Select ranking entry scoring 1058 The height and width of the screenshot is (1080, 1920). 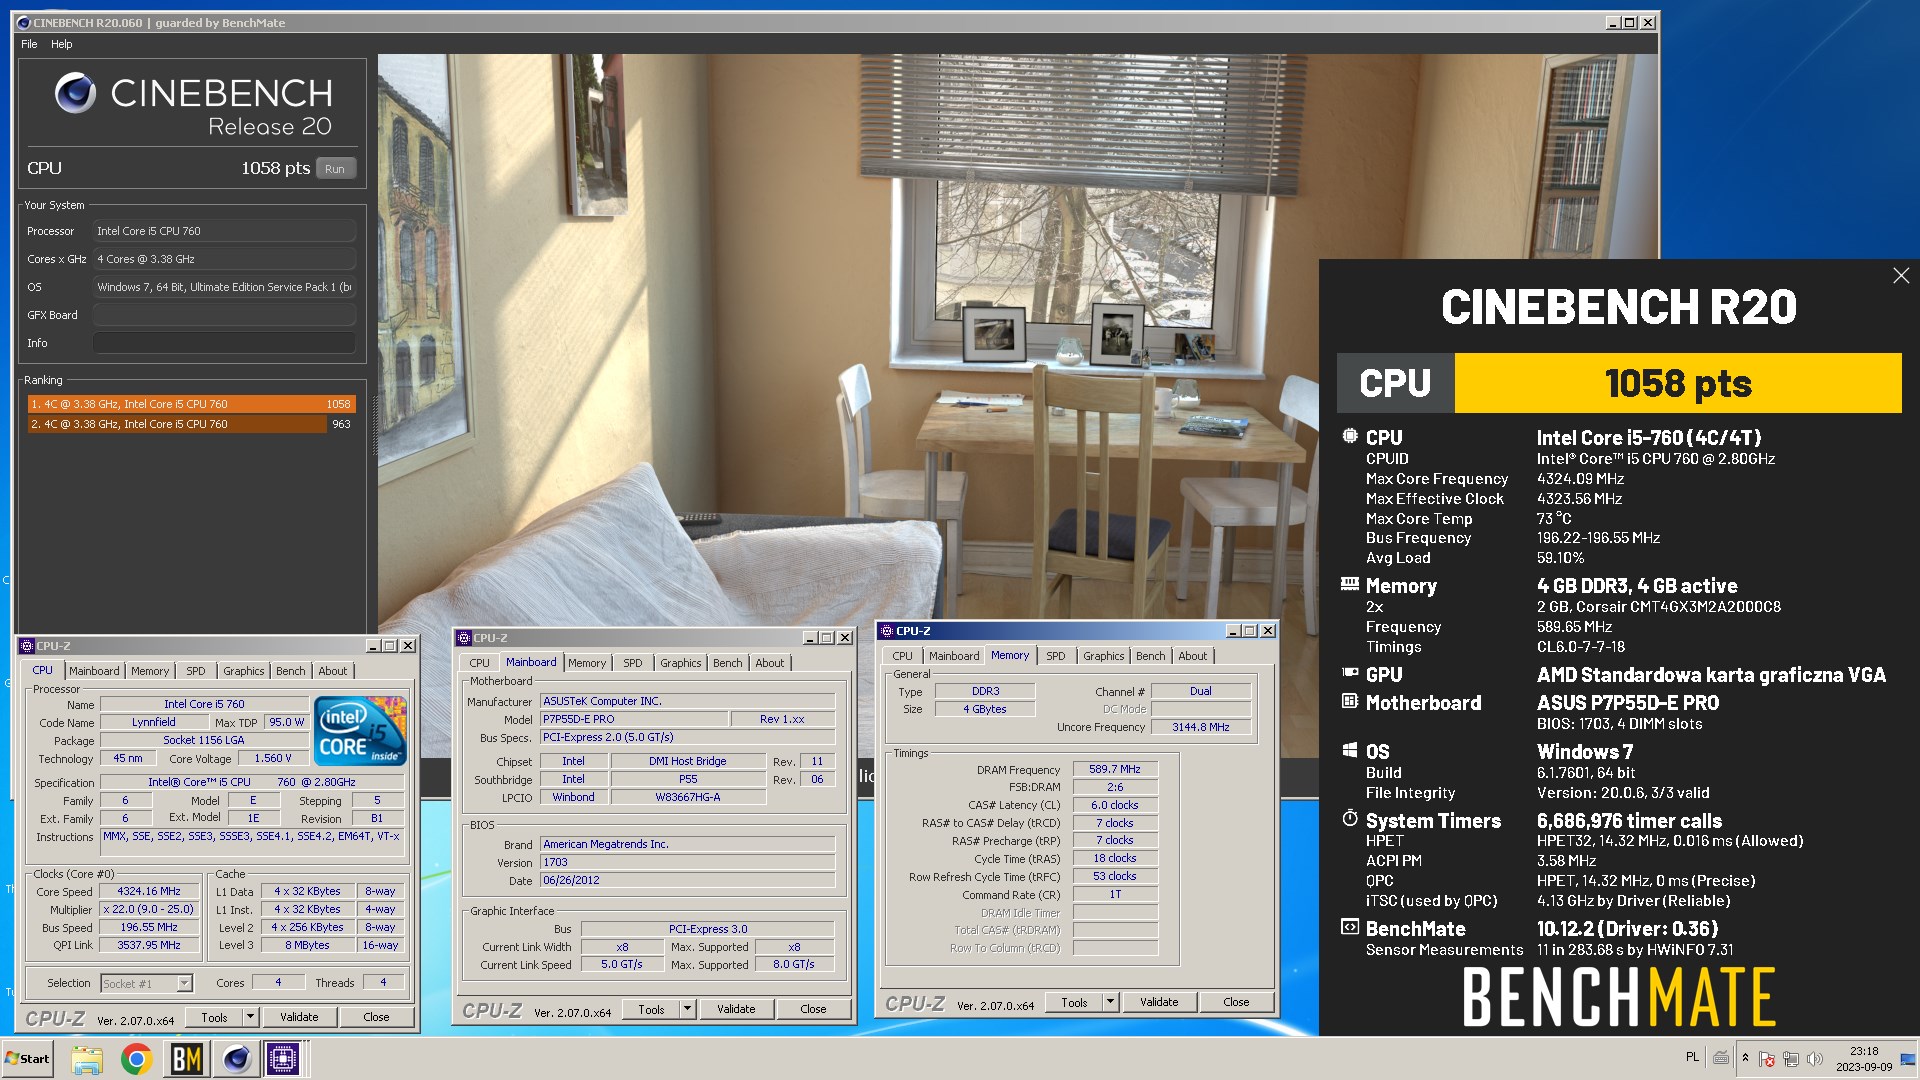tap(191, 404)
